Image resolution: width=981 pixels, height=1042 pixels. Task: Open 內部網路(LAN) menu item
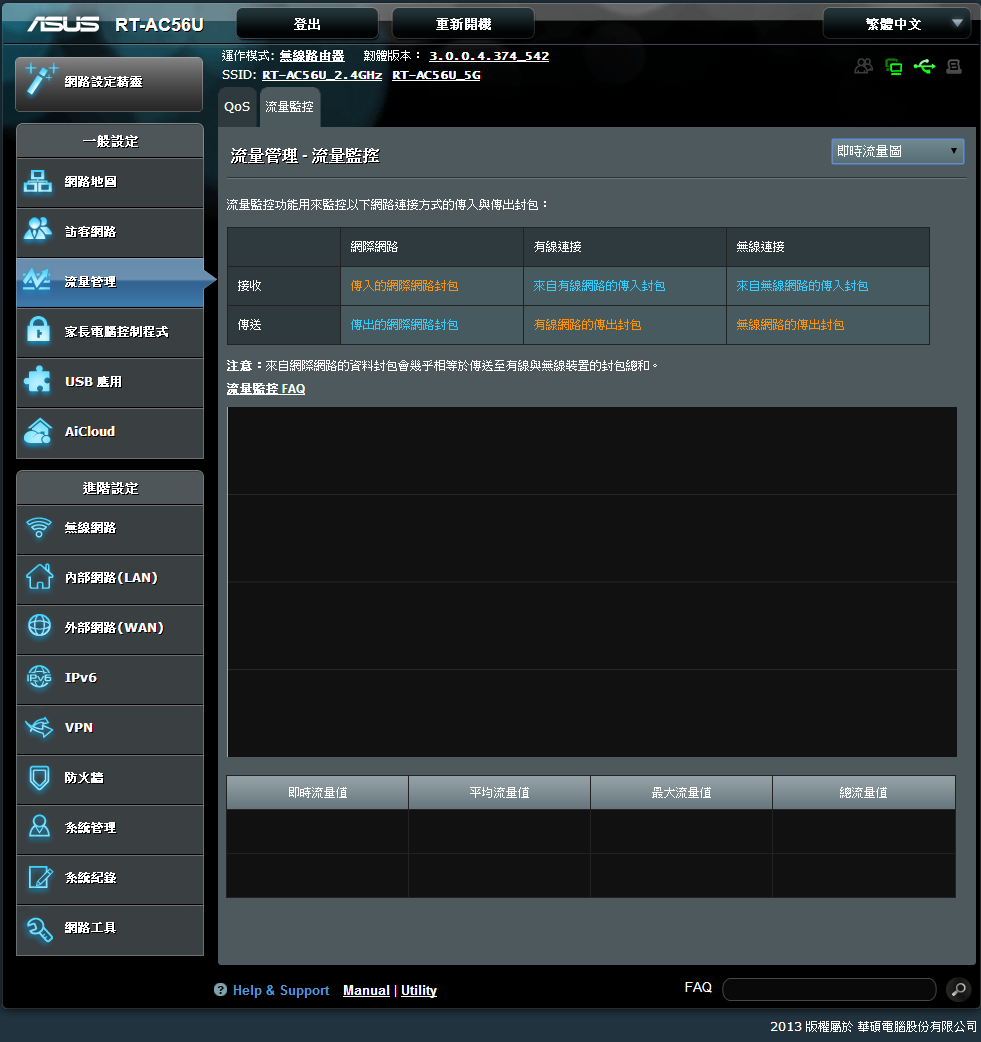tap(110, 578)
